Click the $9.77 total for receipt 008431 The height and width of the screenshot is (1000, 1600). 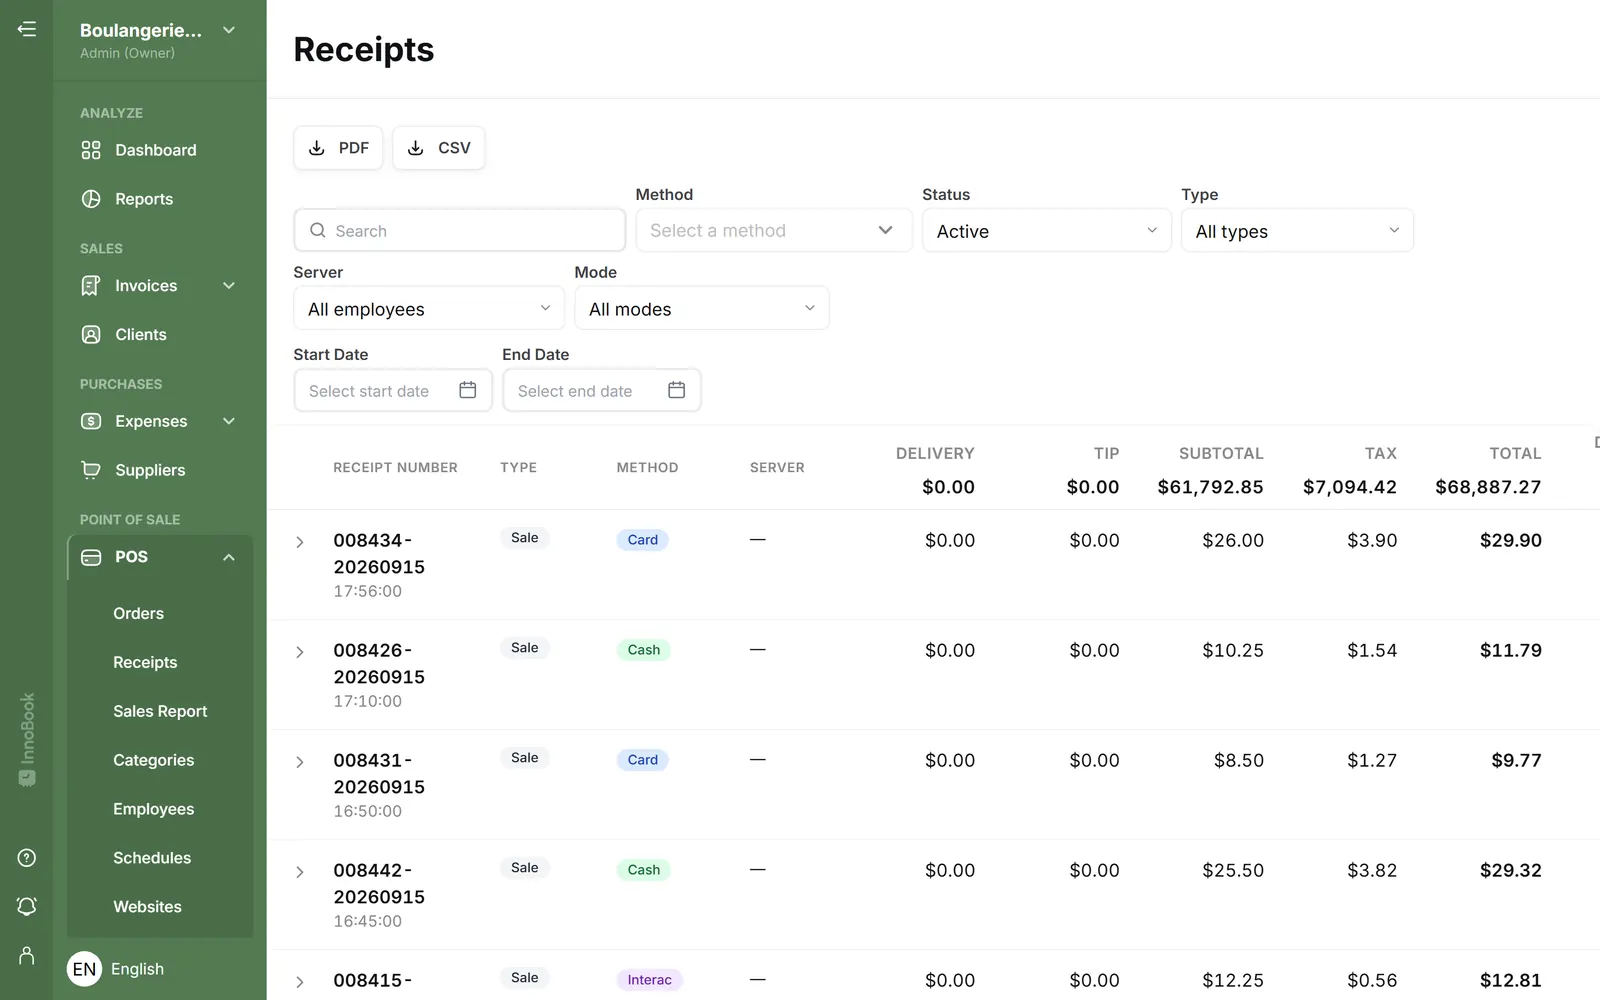pos(1517,760)
